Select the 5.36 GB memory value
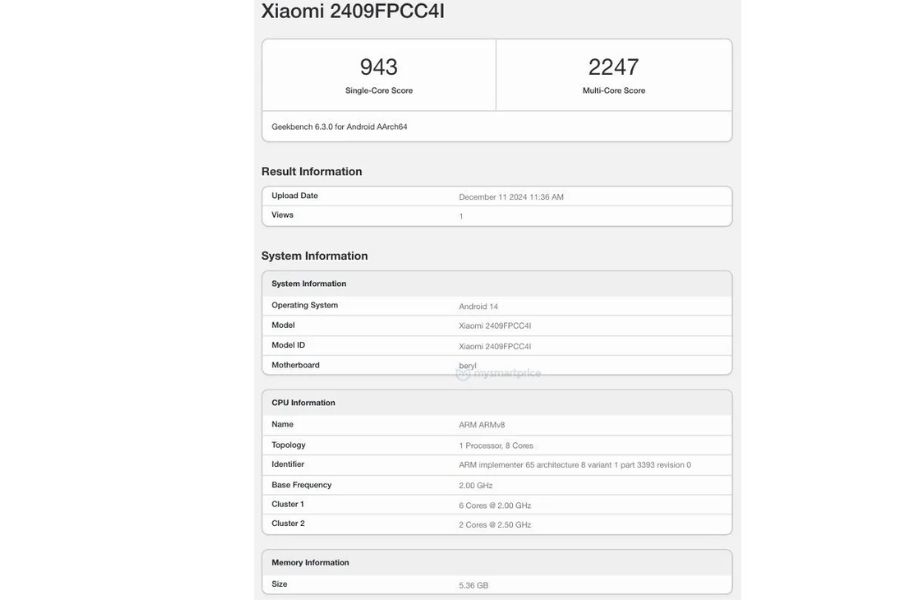 pyautogui.click(x=474, y=586)
